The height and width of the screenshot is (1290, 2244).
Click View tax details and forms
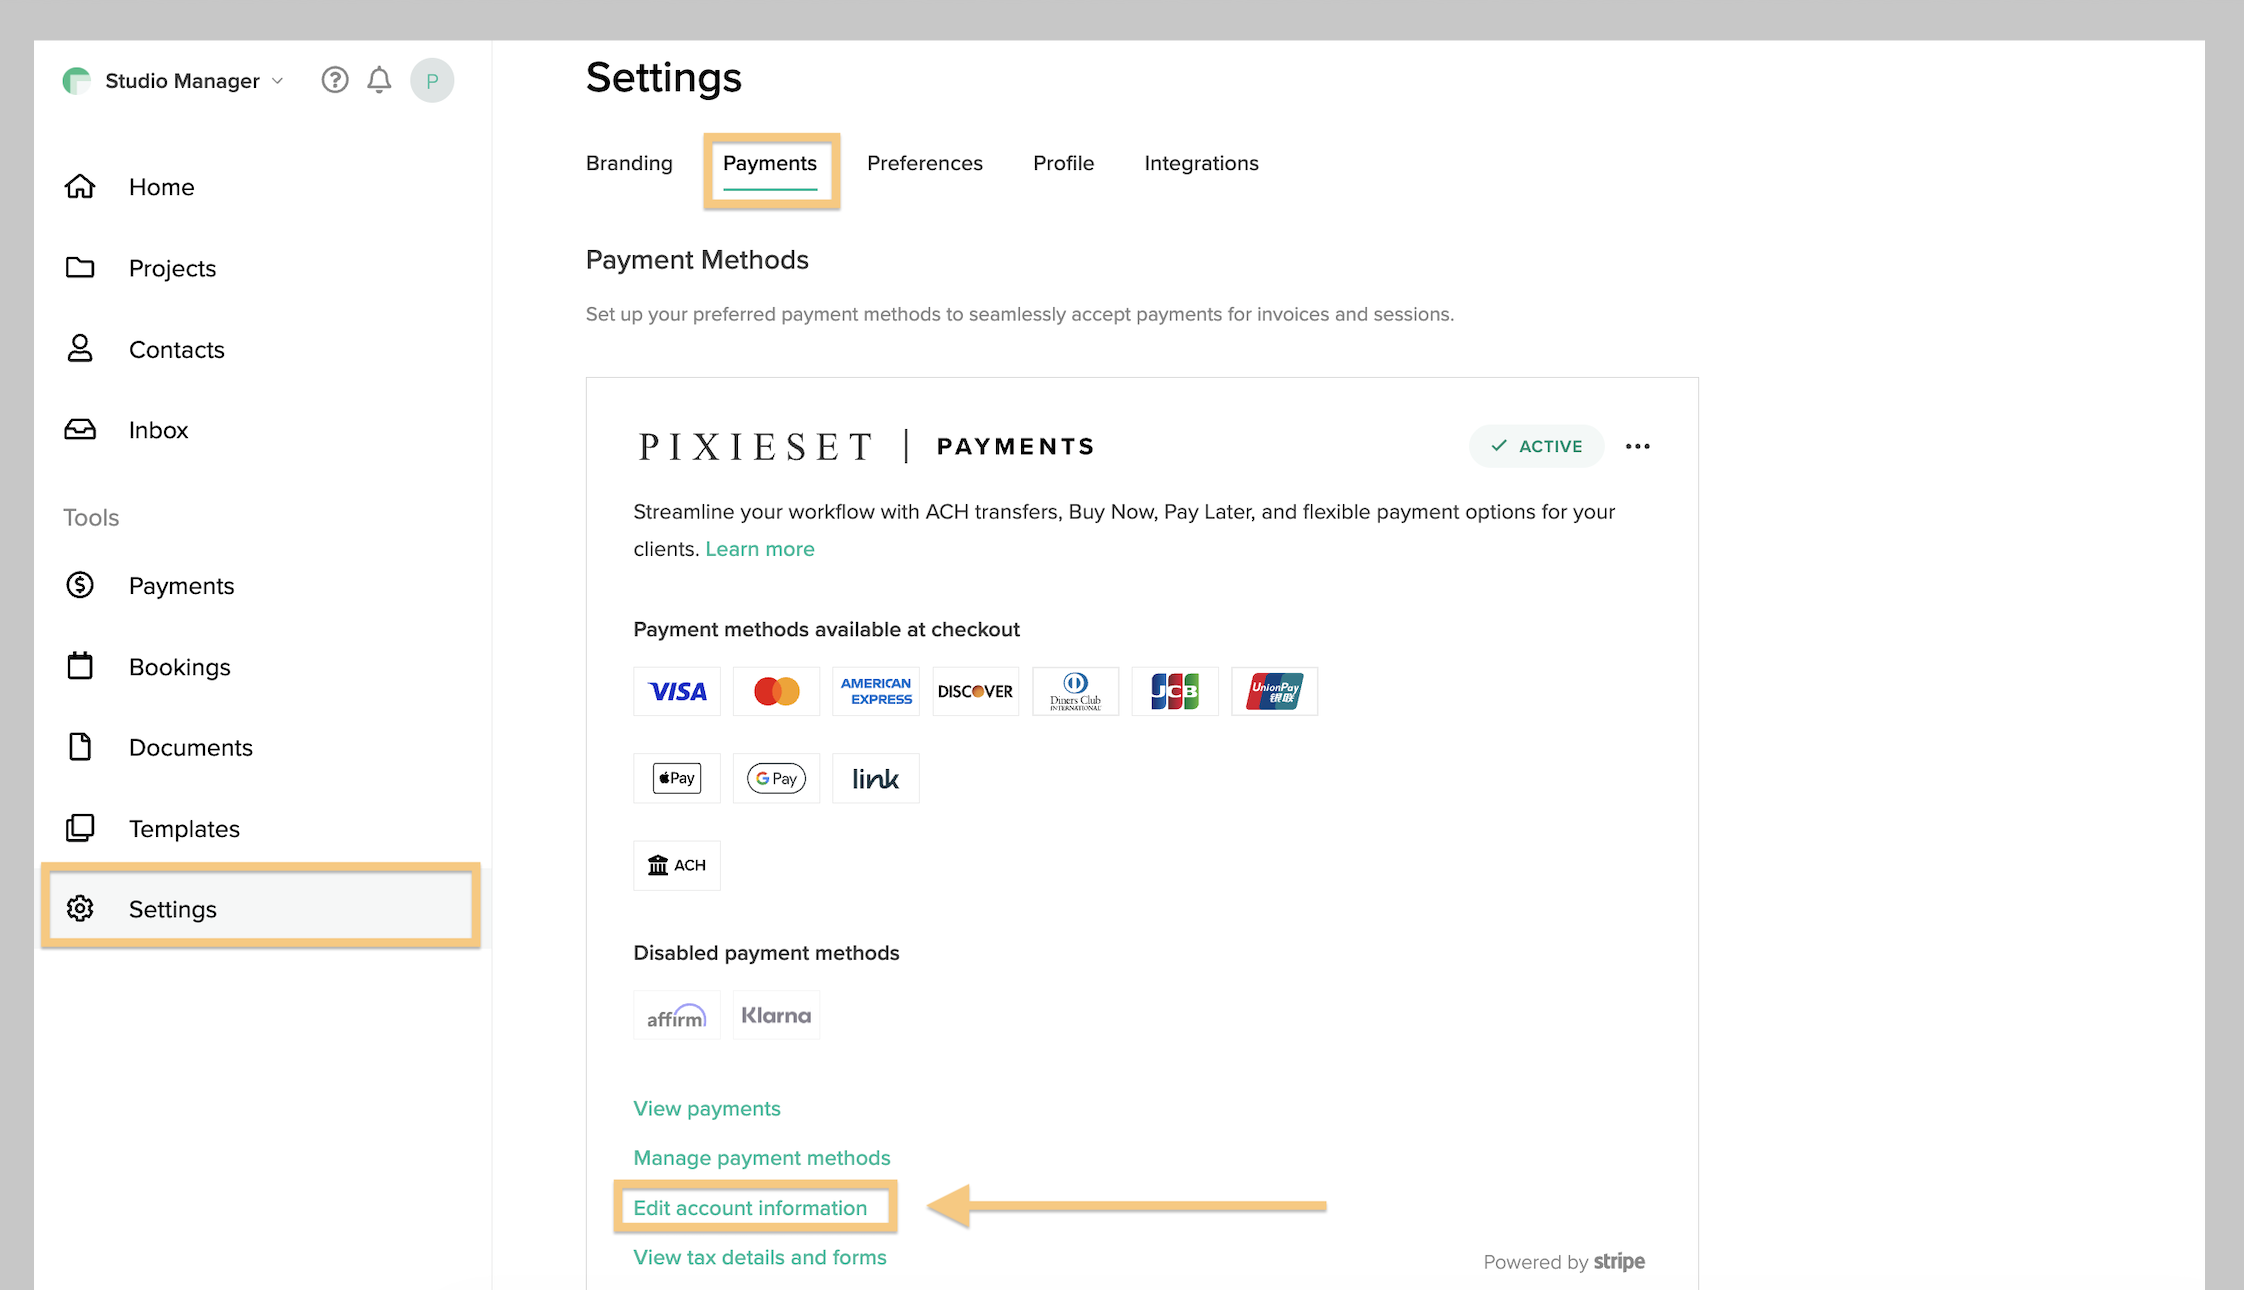[759, 1257]
